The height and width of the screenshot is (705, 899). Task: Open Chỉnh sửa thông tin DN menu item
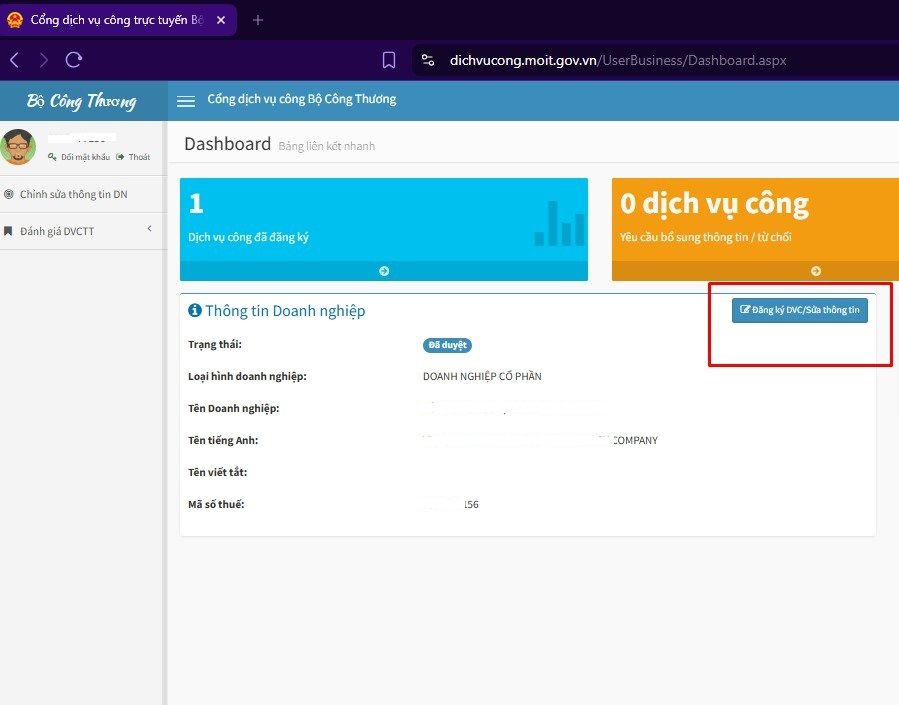(x=73, y=194)
